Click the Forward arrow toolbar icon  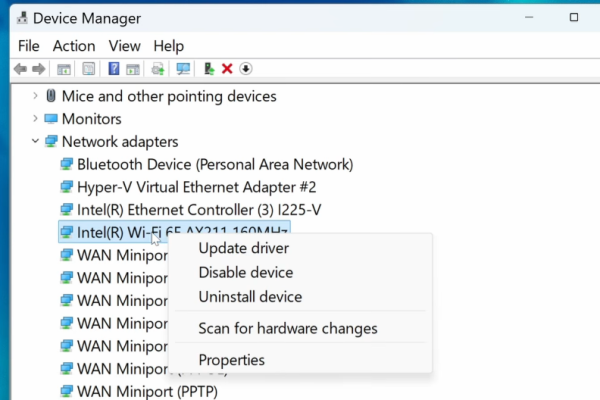click(39, 69)
